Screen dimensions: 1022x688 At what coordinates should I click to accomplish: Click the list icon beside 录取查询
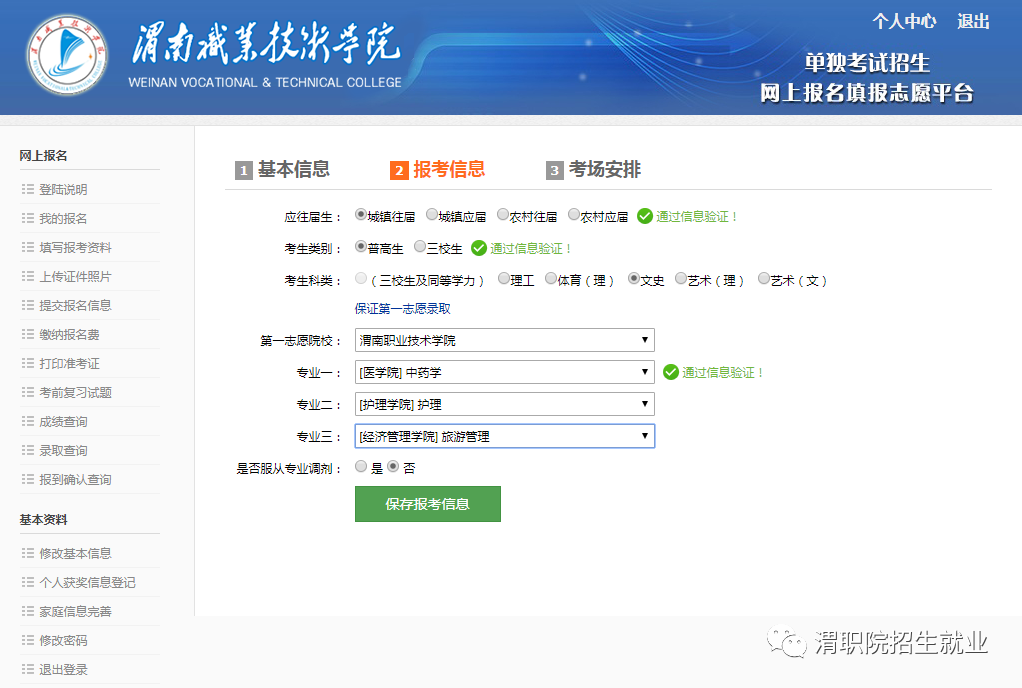(27, 450)
